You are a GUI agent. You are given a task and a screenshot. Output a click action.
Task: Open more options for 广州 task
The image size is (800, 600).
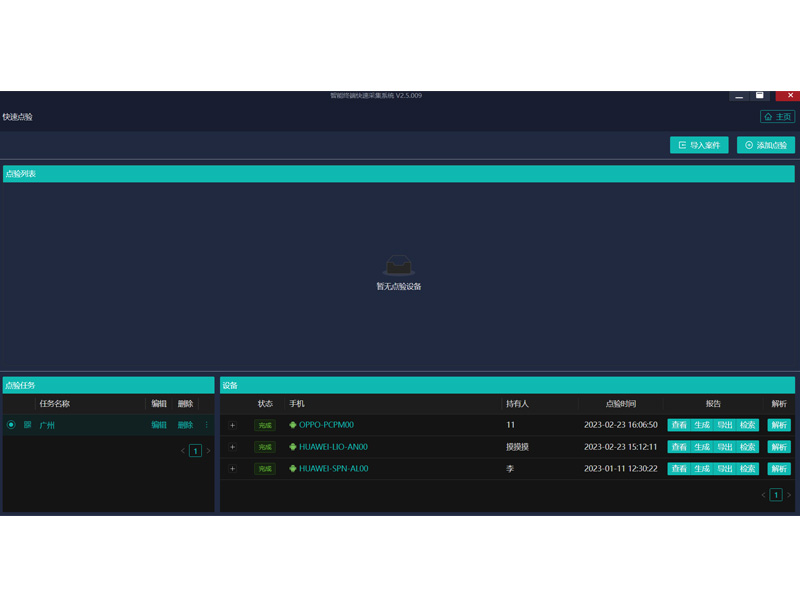[x=207, y=425]
